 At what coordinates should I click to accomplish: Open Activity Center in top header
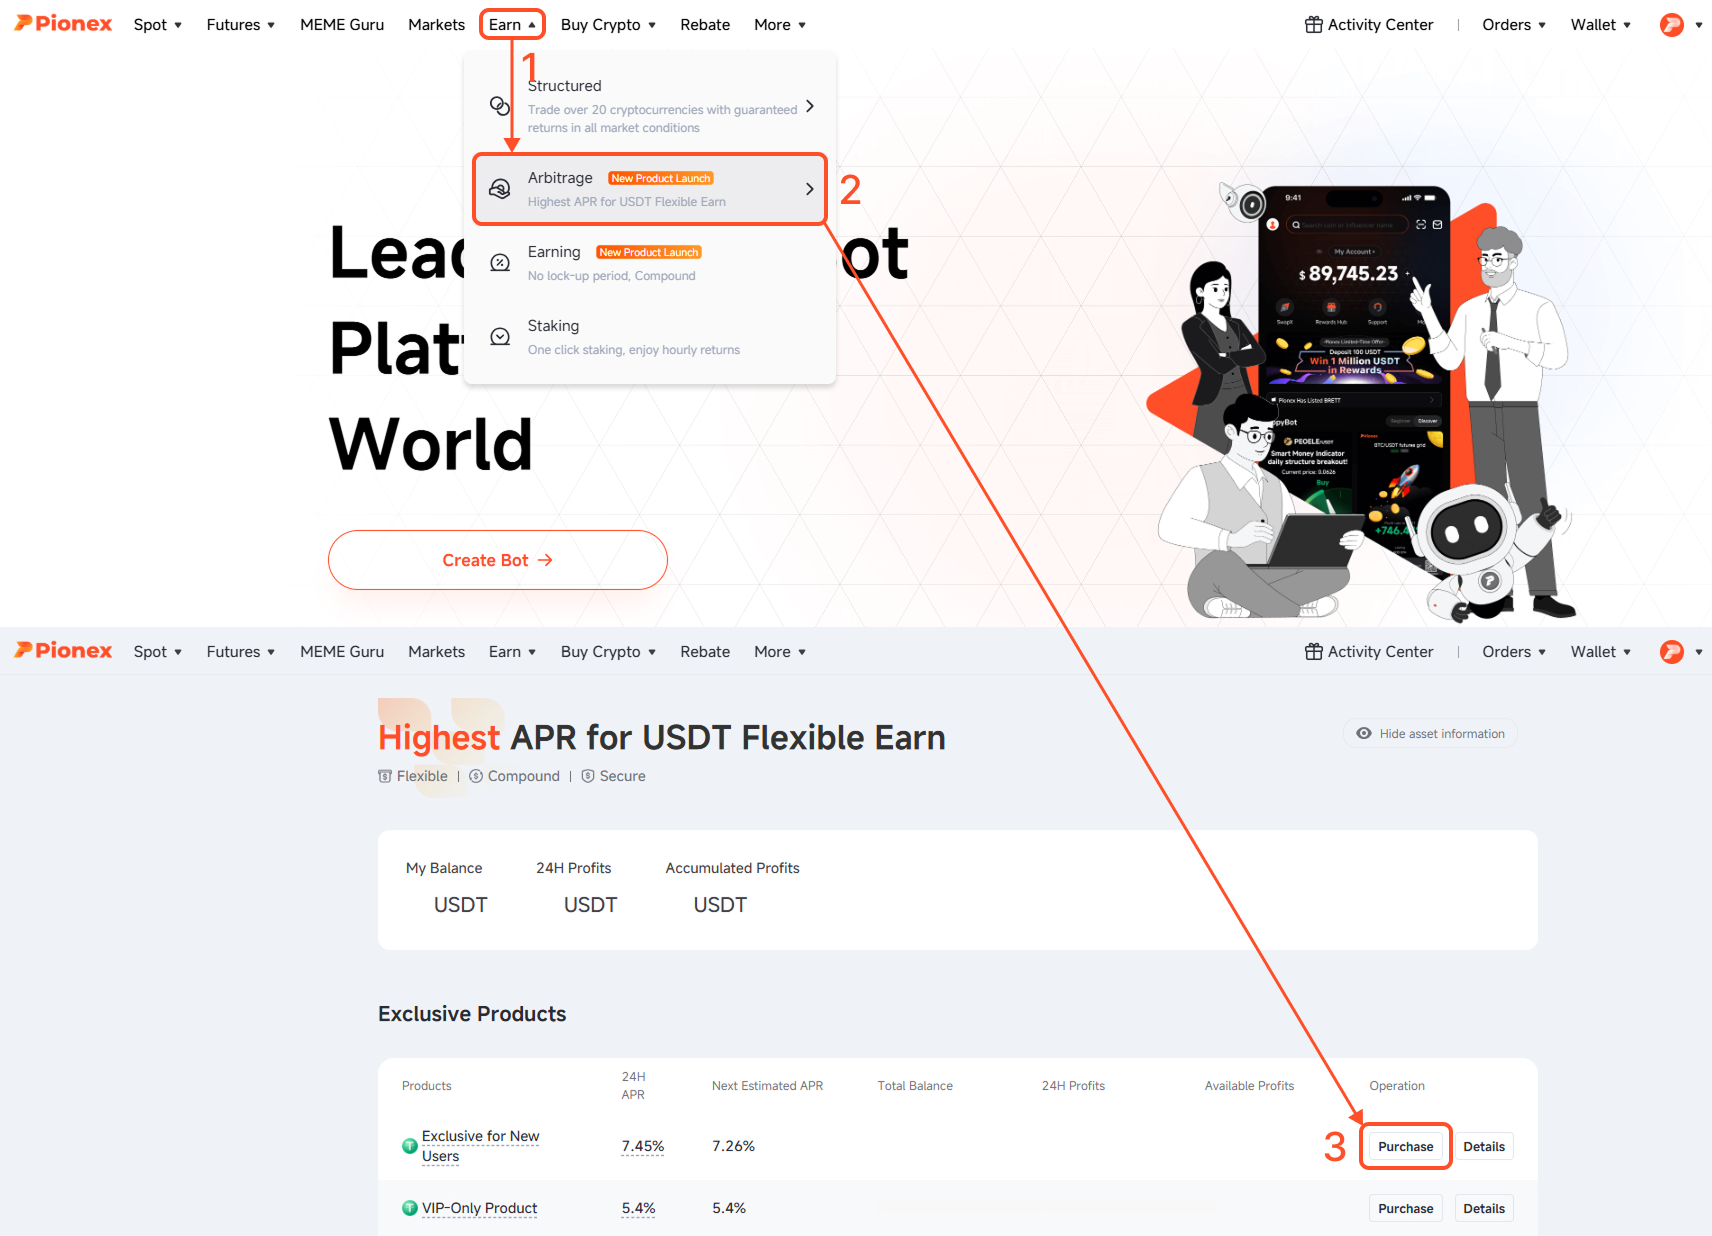point(1369,24)
